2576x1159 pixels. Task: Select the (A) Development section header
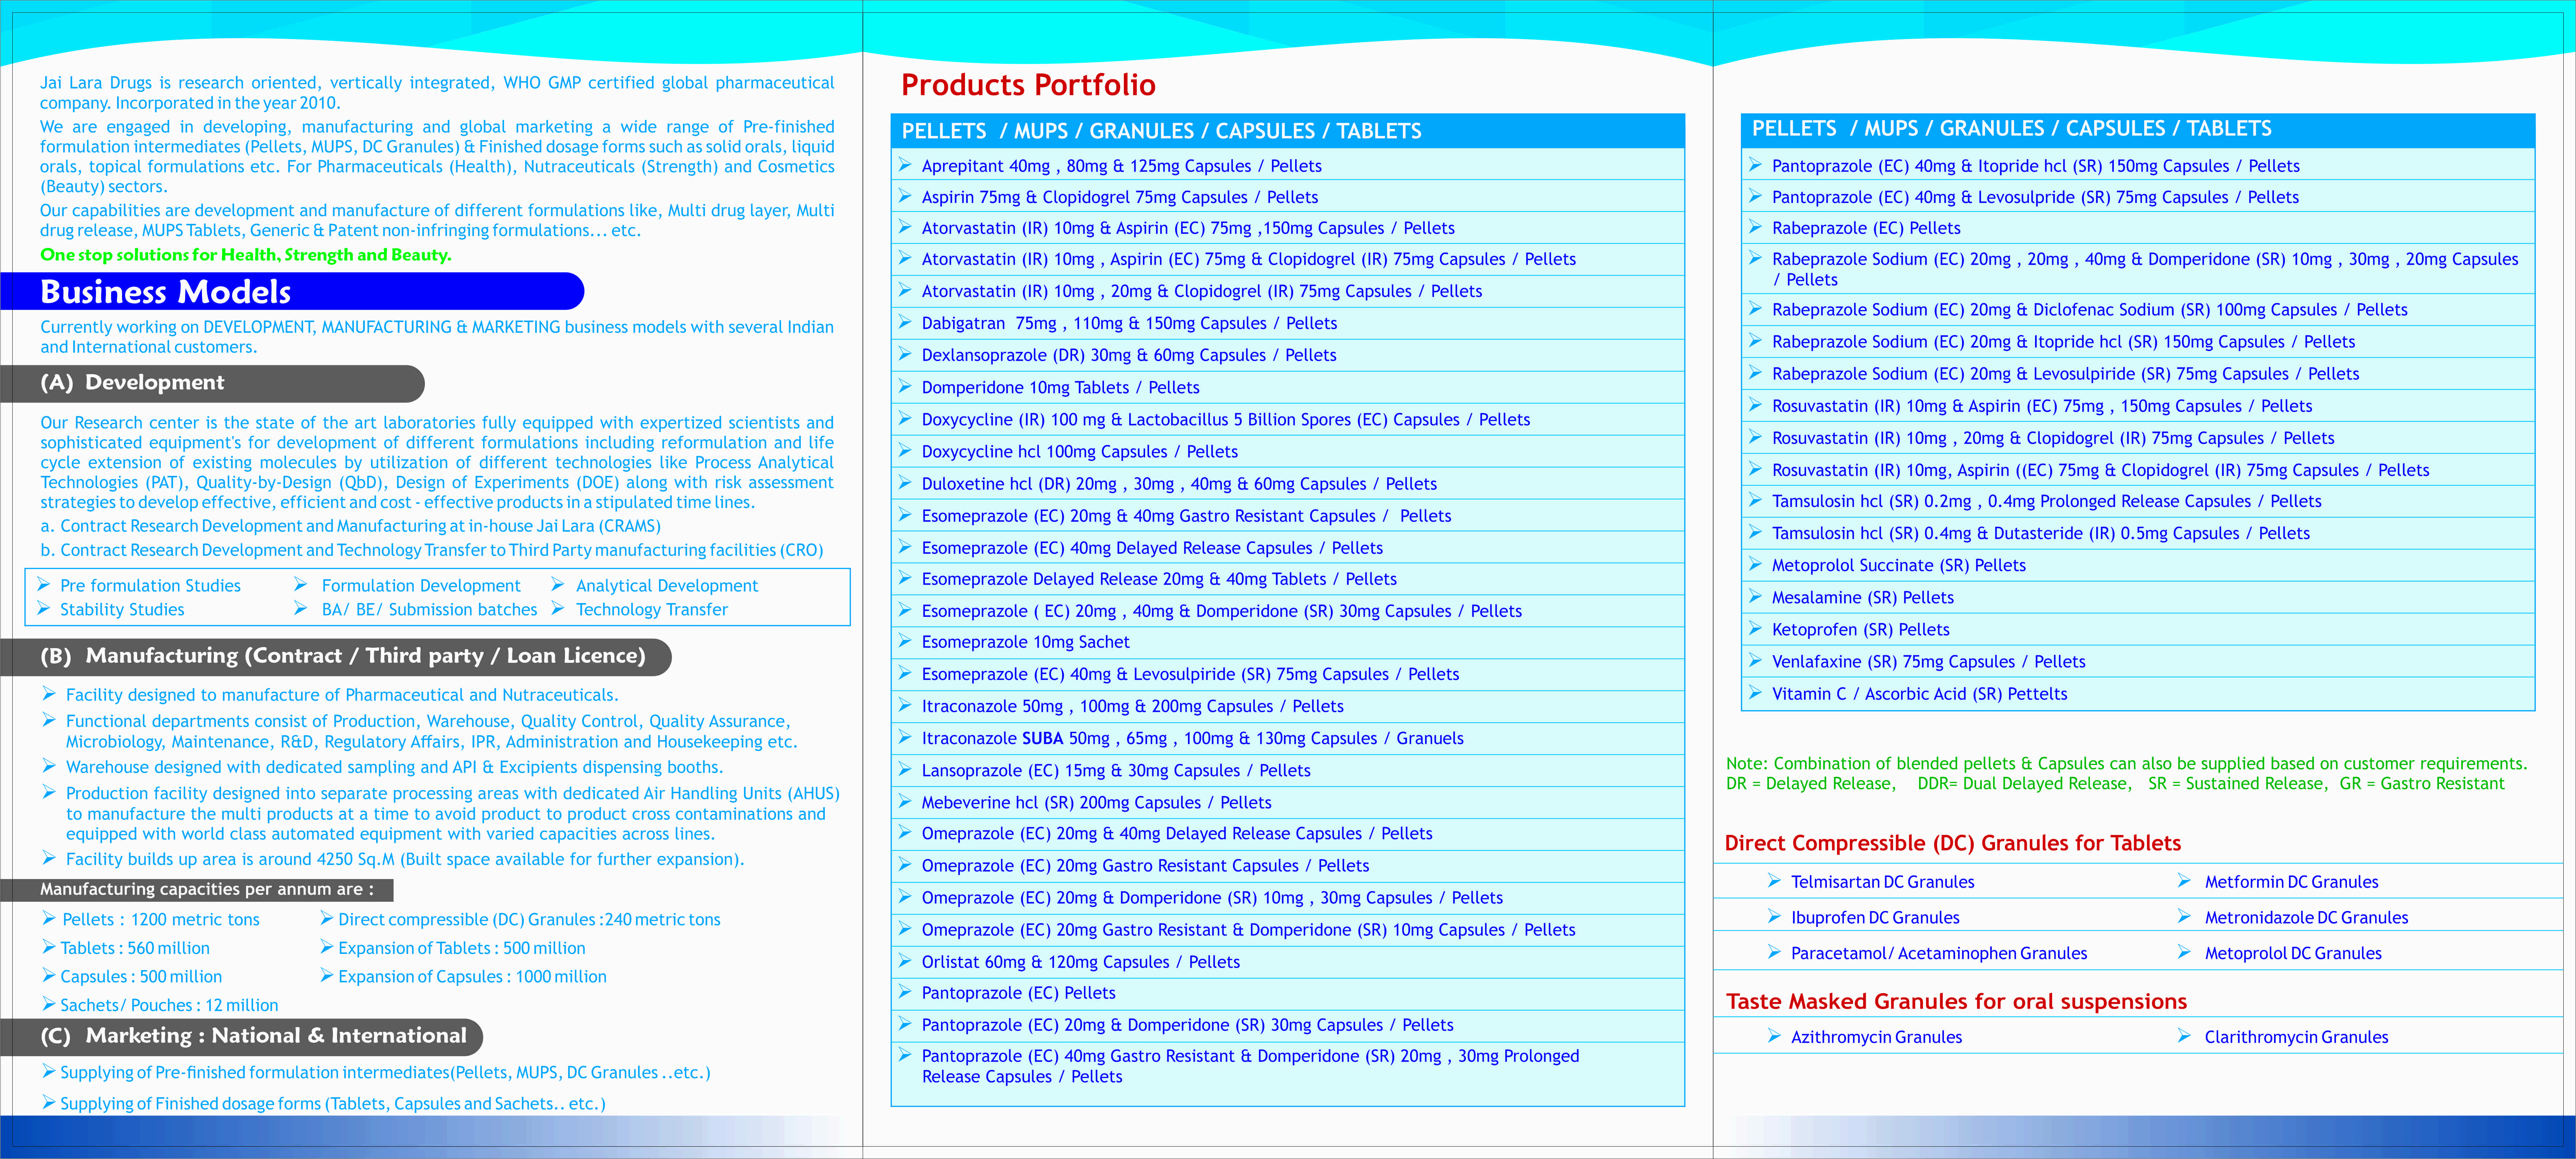click(x=212, y=383)
